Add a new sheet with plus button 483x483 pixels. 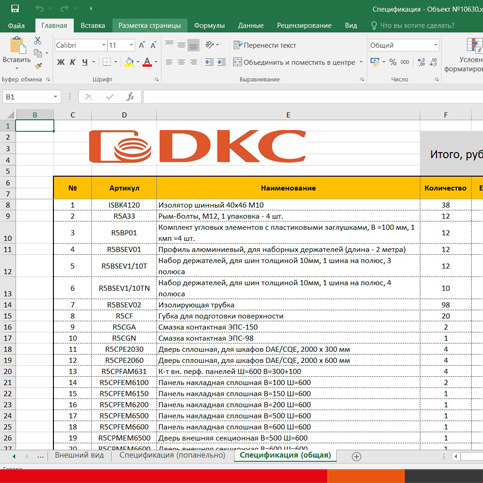(356, 456)
